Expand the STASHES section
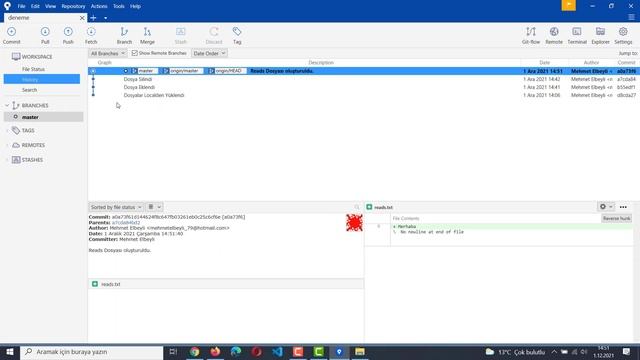 point(7,160)
